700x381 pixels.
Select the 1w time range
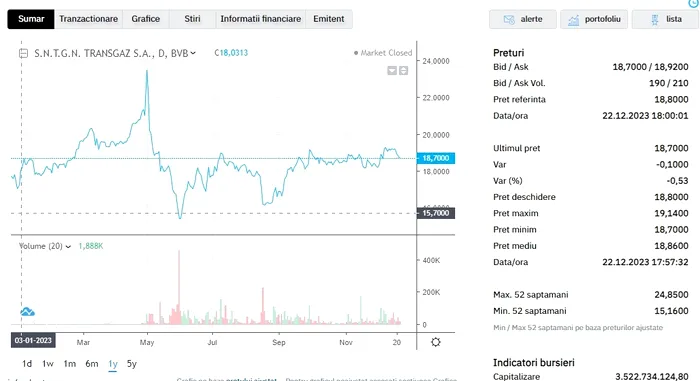coord(48,364)
